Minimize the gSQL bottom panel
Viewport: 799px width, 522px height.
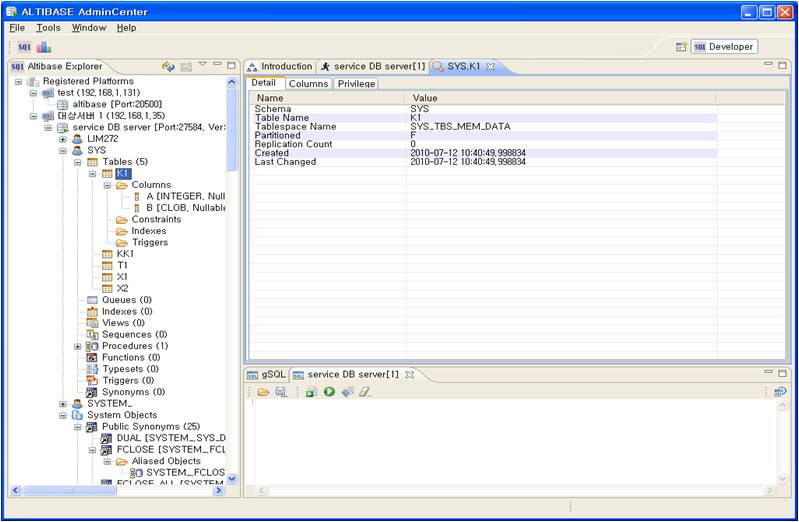[768, 372]
